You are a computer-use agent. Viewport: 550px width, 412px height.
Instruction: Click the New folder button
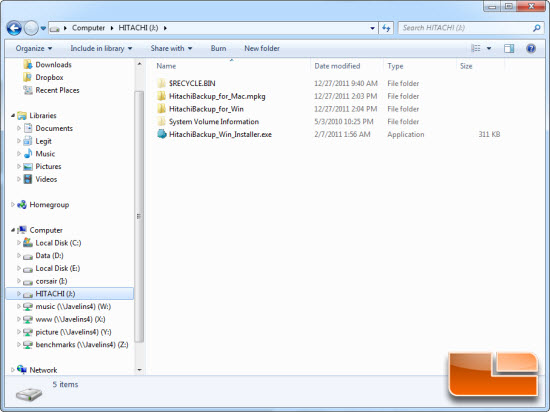[262, 48]
